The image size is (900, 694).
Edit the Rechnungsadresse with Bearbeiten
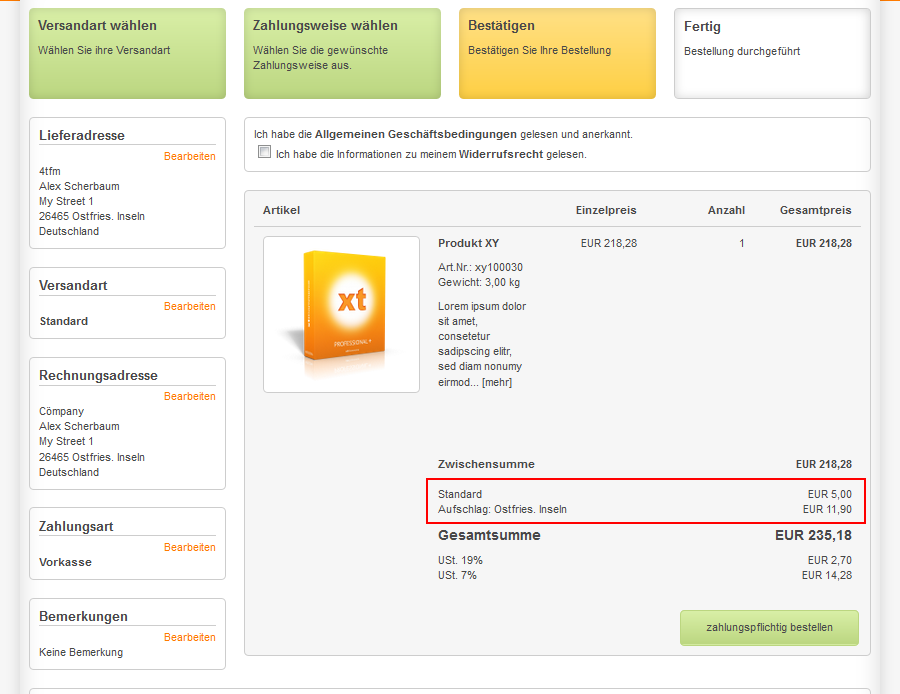pos(189,396)
